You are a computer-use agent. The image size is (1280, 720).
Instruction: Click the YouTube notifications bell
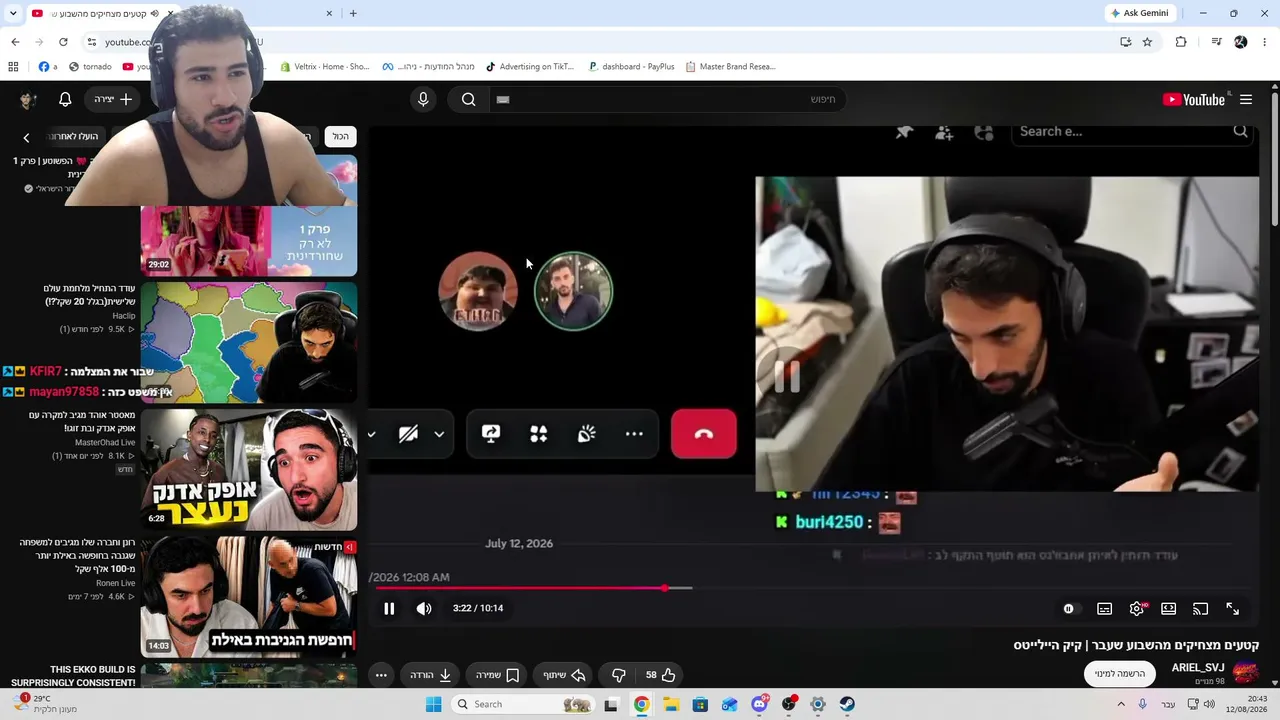coord(65,99)
